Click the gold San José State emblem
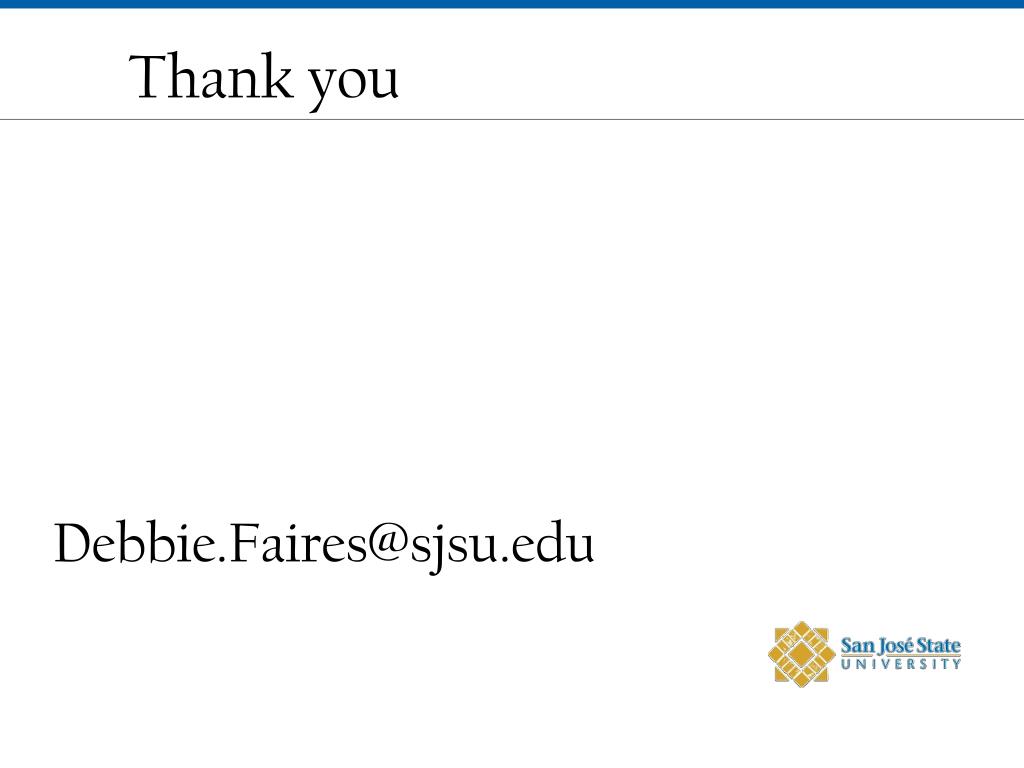1024x768 pixels. tap(801, 654)
